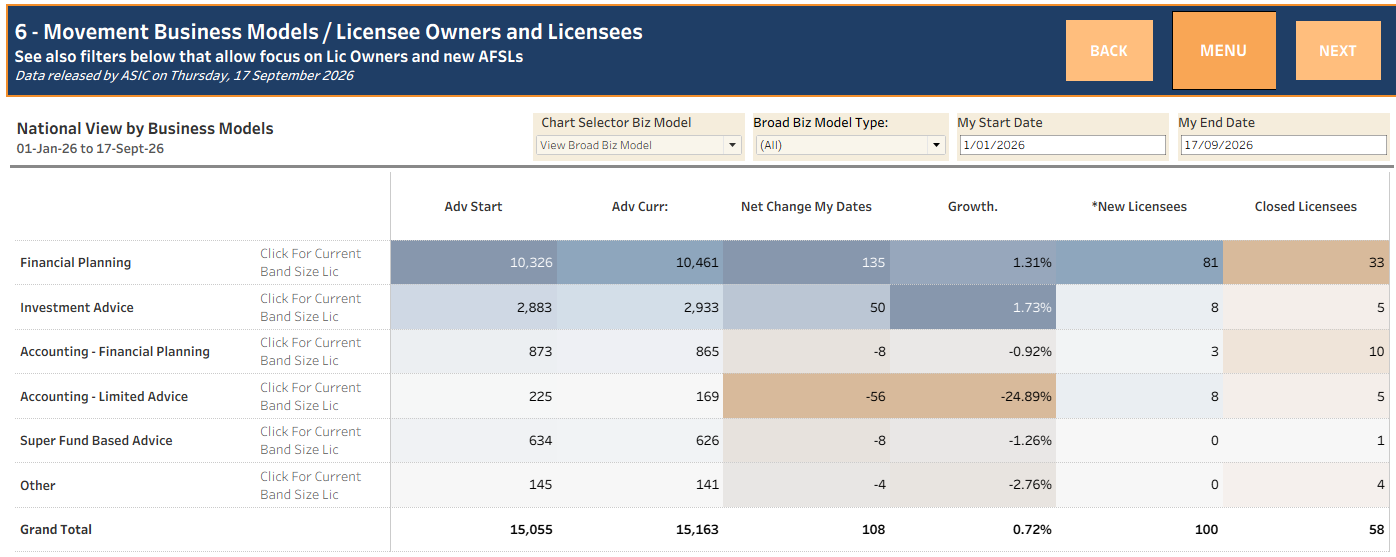The height and width of the screenshot is (557, 1396).
Task: Click the -56 net change cell
Action: pos(807,396)
